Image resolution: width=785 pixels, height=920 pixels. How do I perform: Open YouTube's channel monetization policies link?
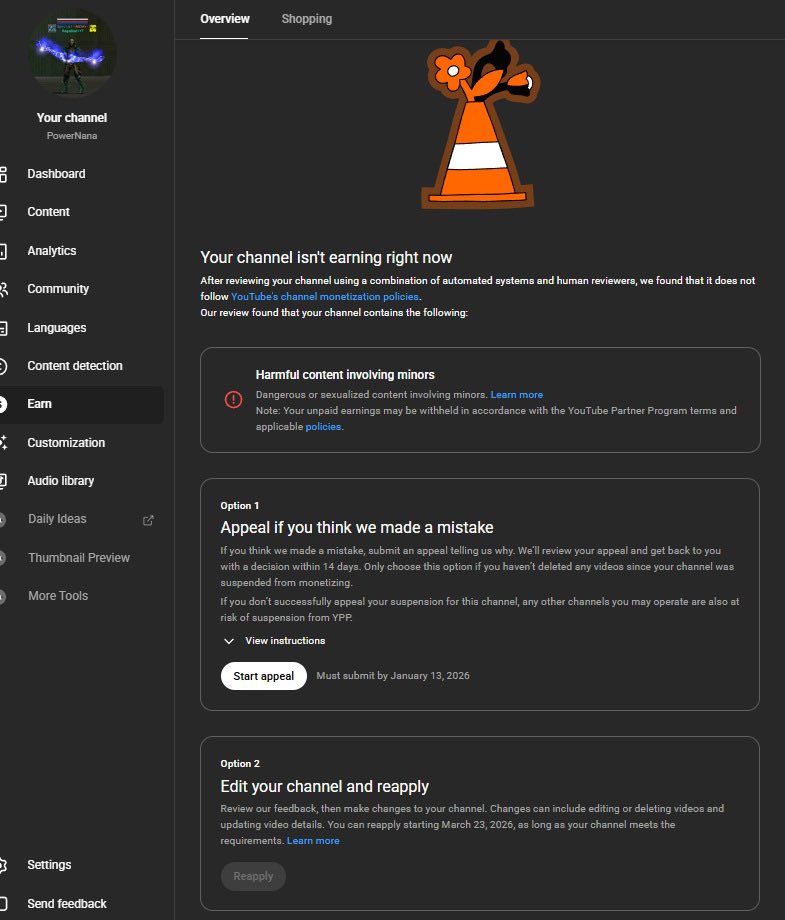point(325,297)
